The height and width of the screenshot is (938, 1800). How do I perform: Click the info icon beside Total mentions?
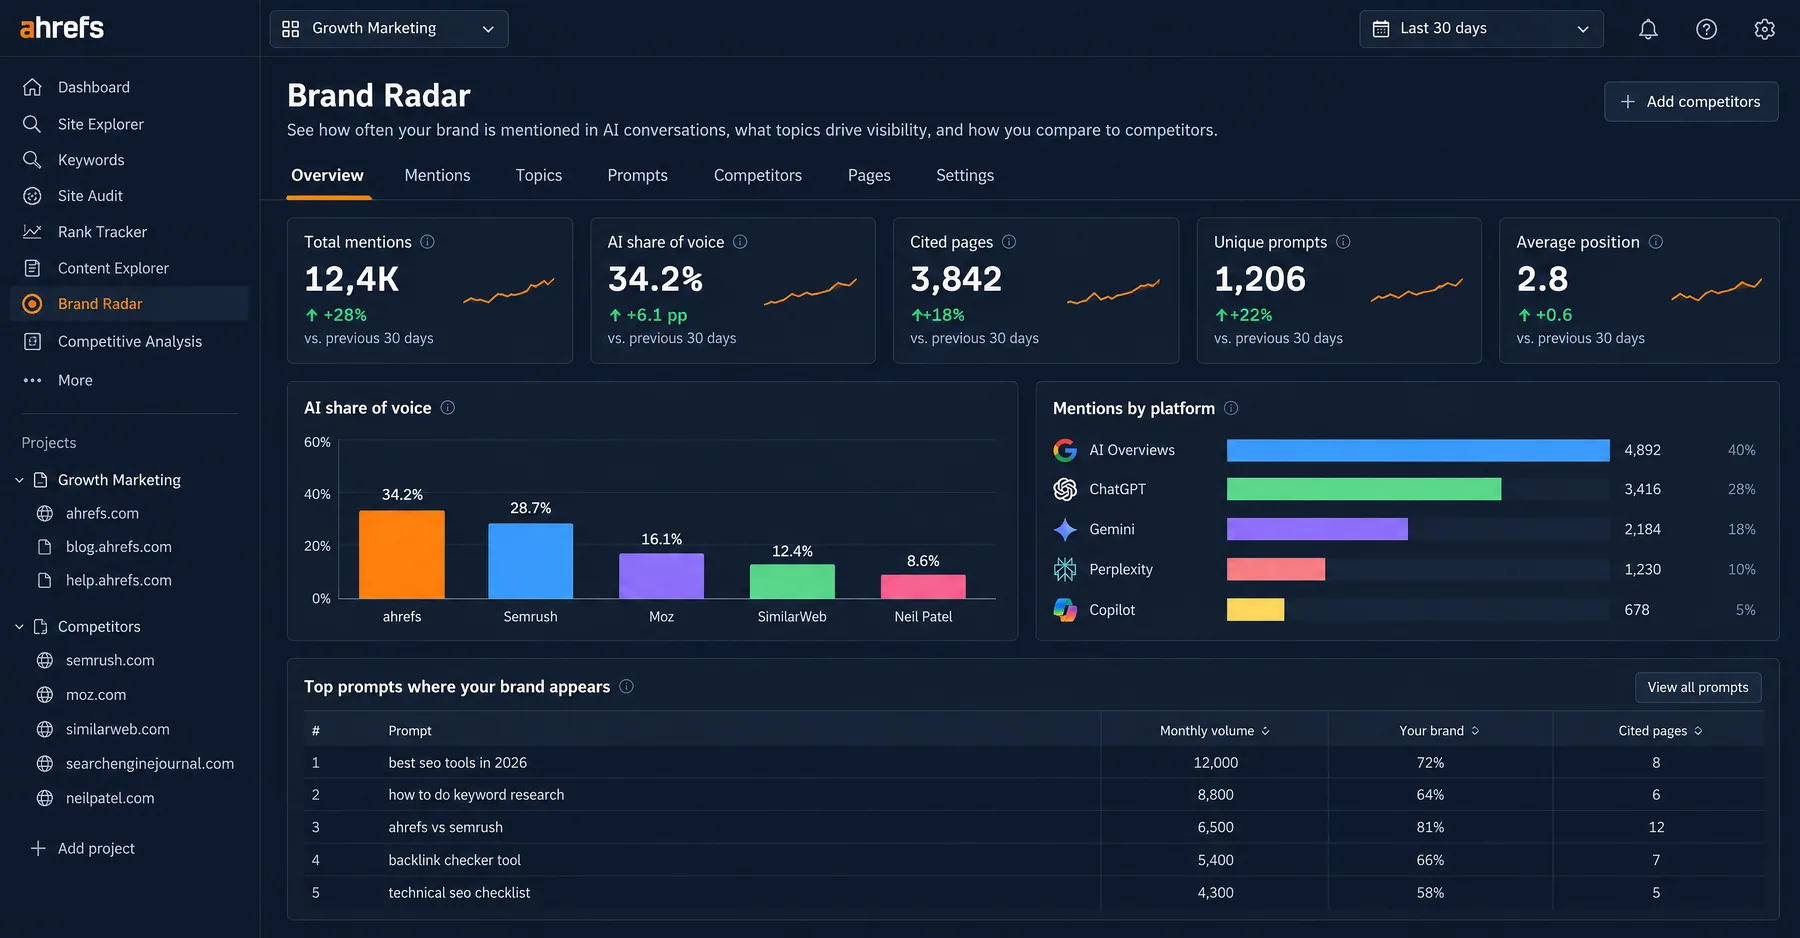point(427,242)
